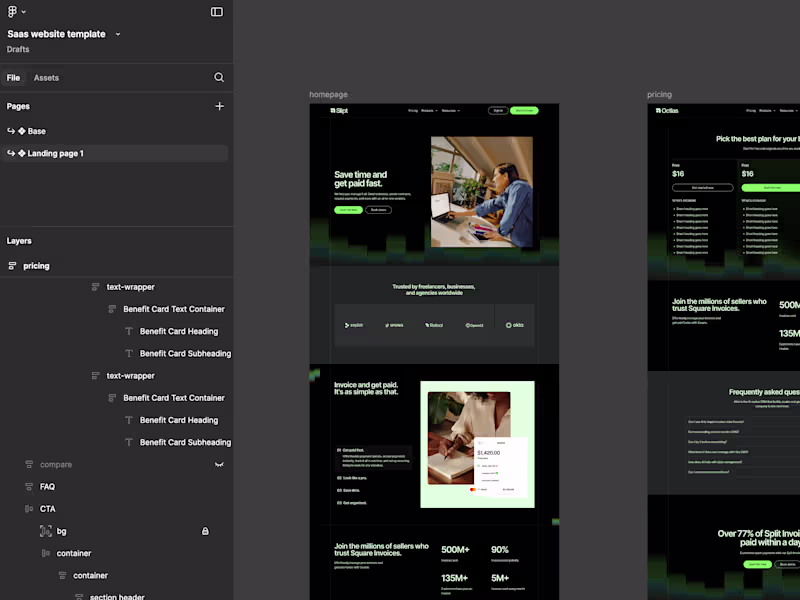This screenshot has width=800, height=600.
Task: Click 'Save time and get paid fast' heading
Action: click(x=361, y=179)
